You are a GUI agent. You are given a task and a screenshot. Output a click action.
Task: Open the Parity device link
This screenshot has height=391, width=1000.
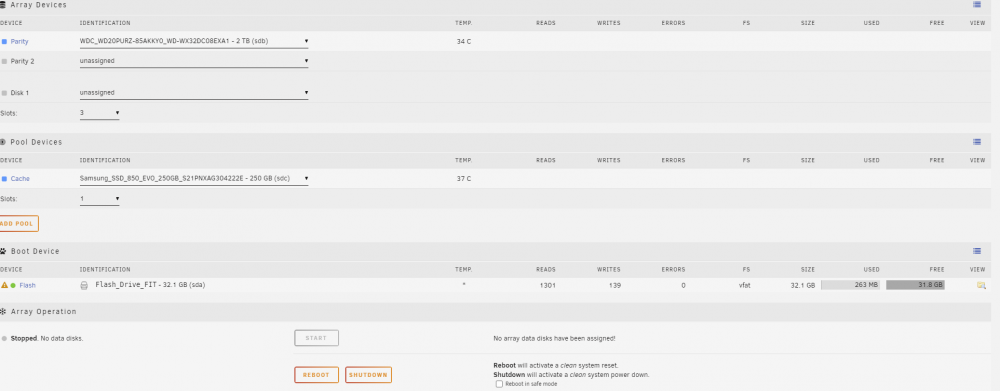pos(19,41)
